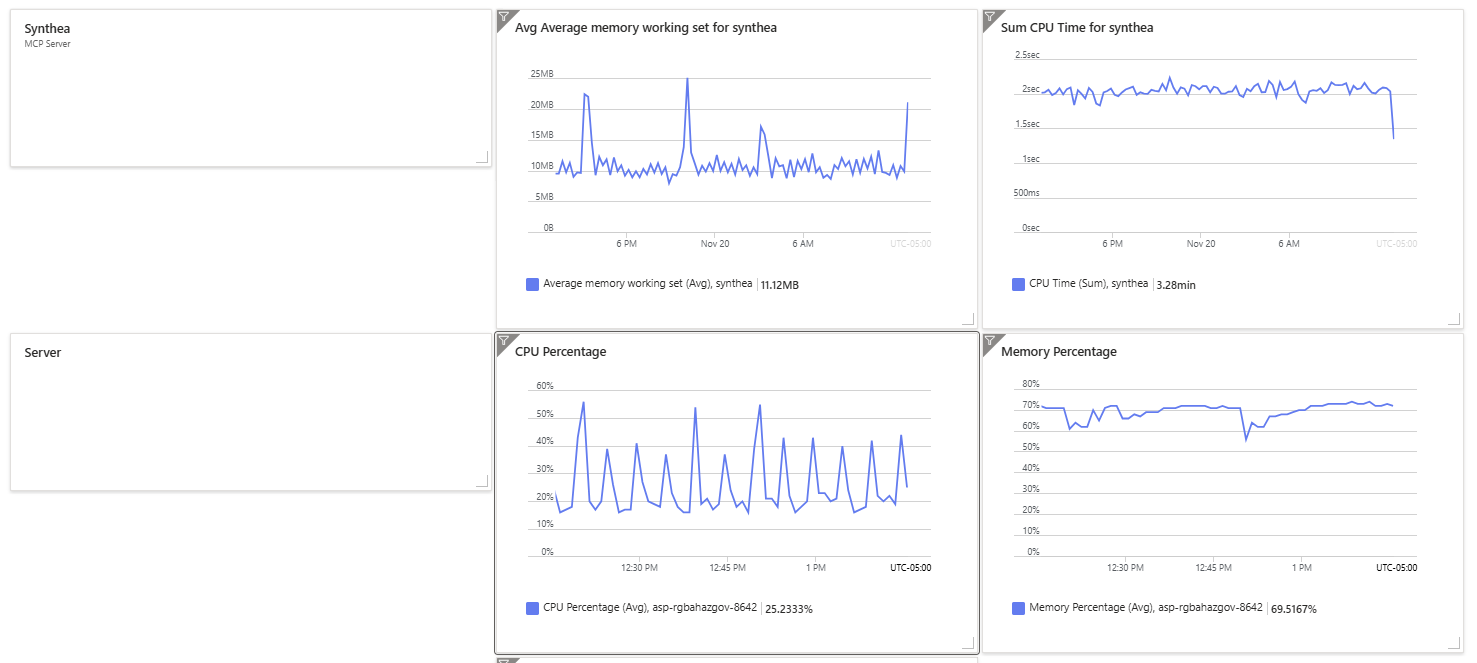
Task: Select the "Server" tile title
Action: 43,352
